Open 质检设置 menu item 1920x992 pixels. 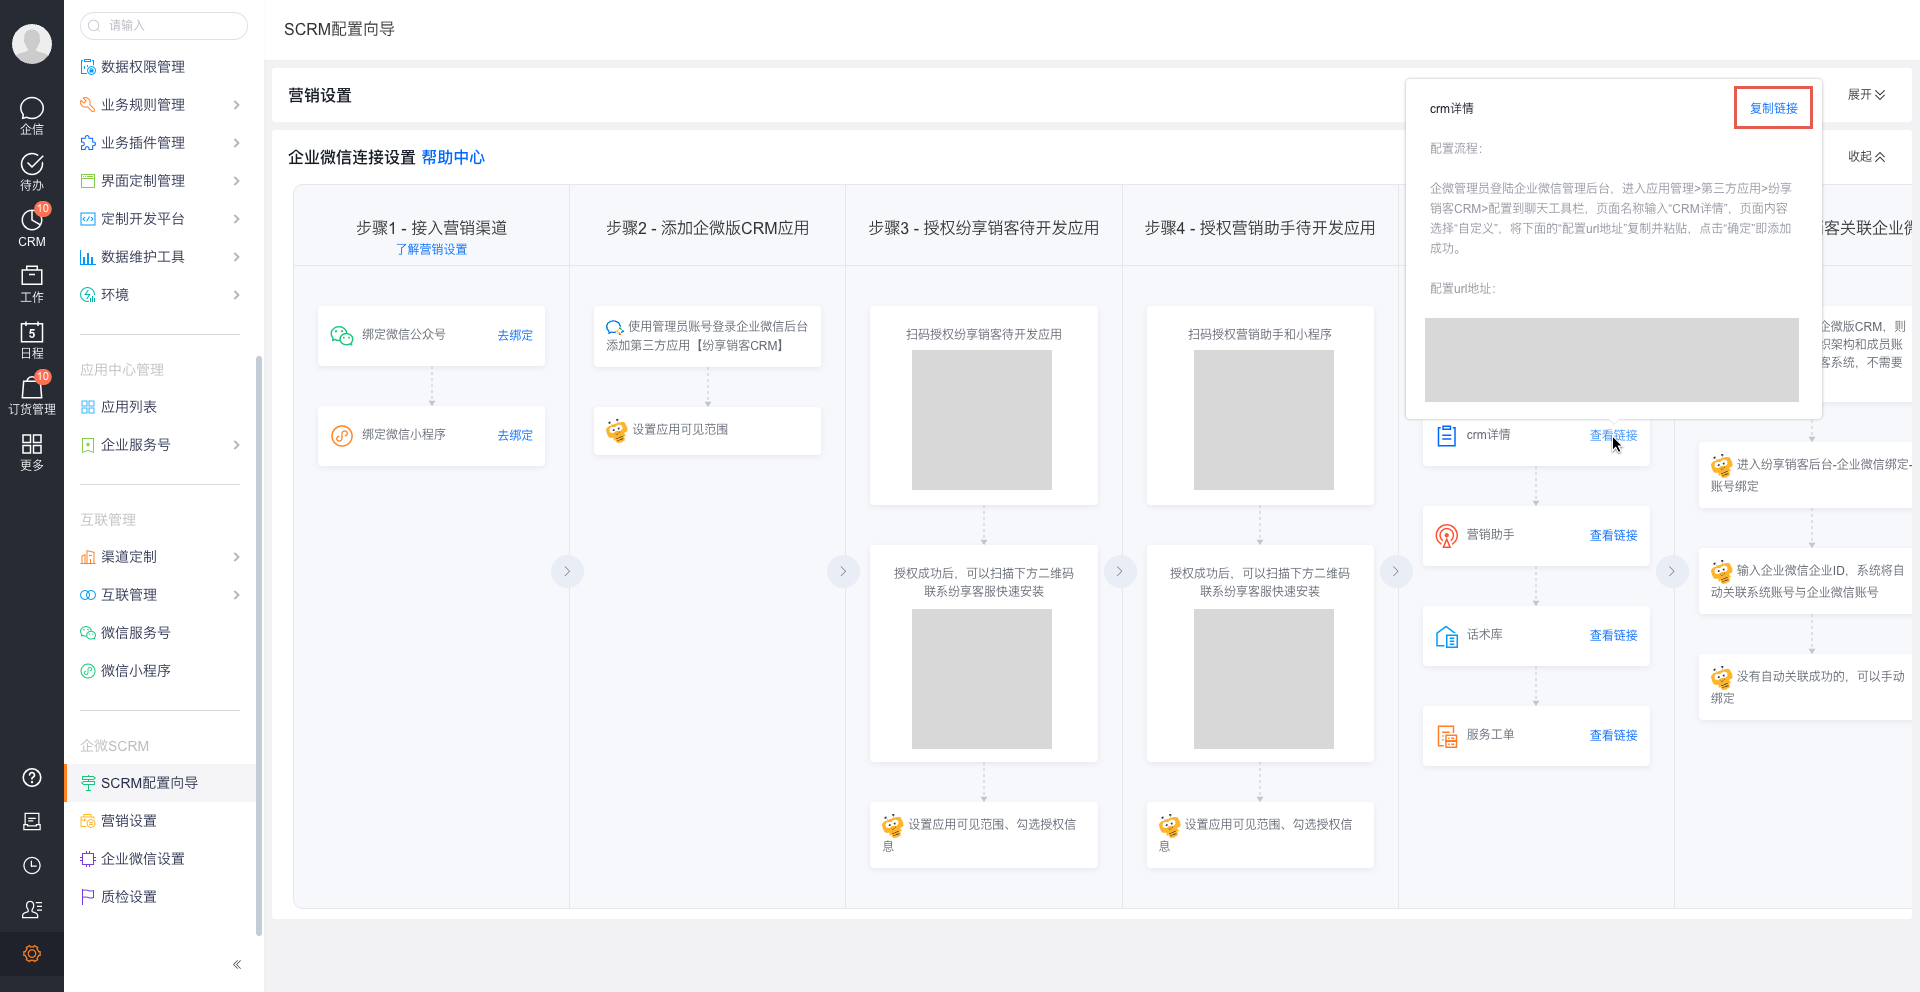160,896
